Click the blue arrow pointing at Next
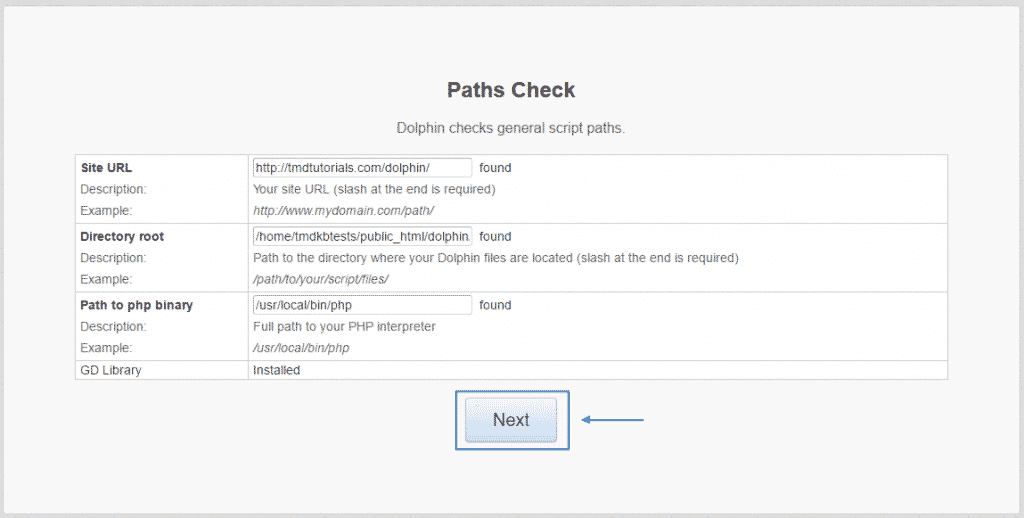 click(x=613, y=420)
